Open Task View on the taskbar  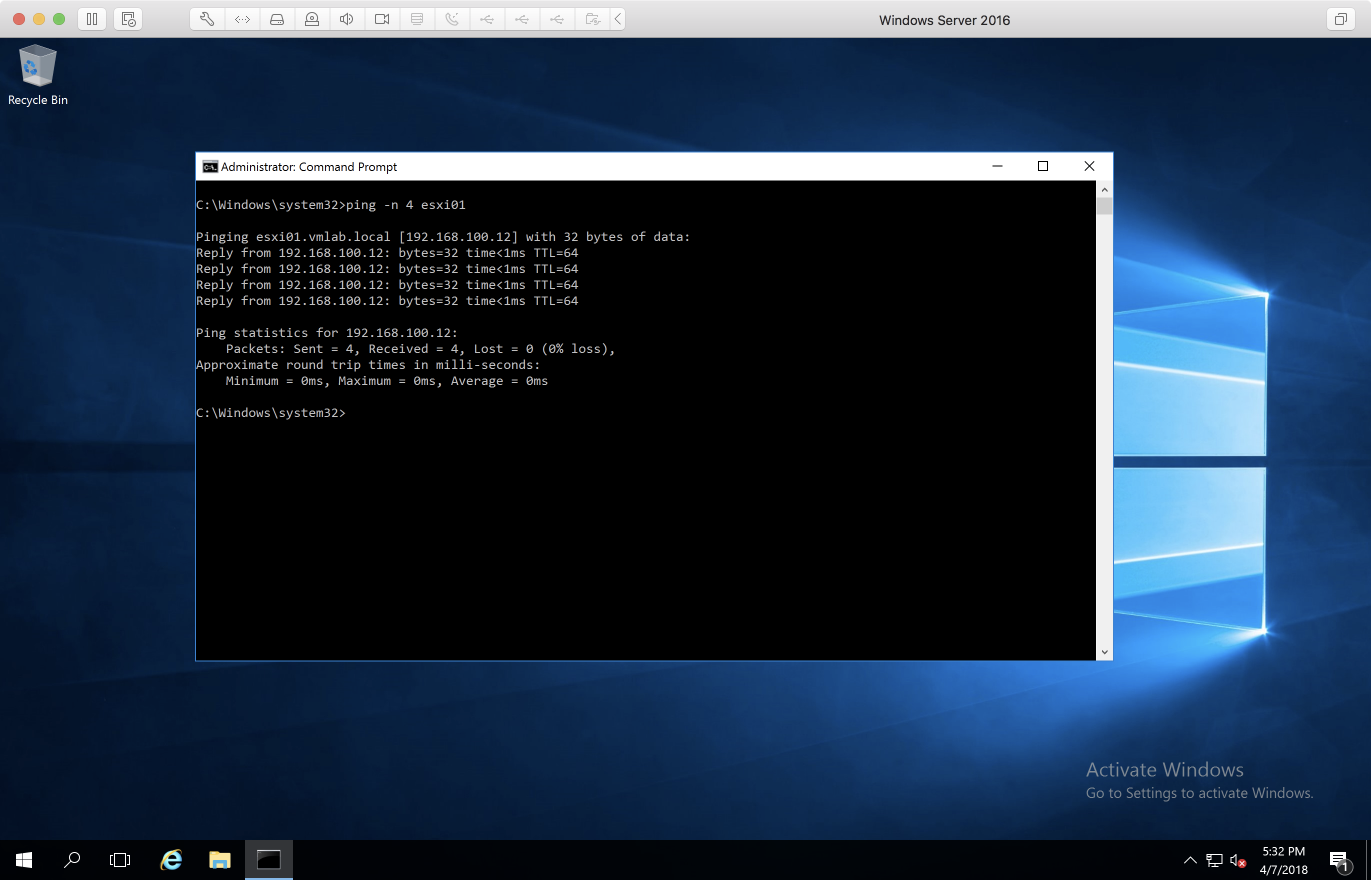120,859
